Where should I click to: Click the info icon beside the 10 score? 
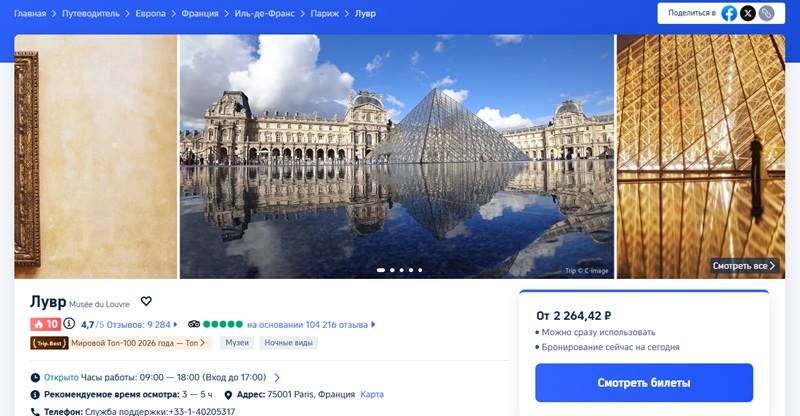point(69,324)
